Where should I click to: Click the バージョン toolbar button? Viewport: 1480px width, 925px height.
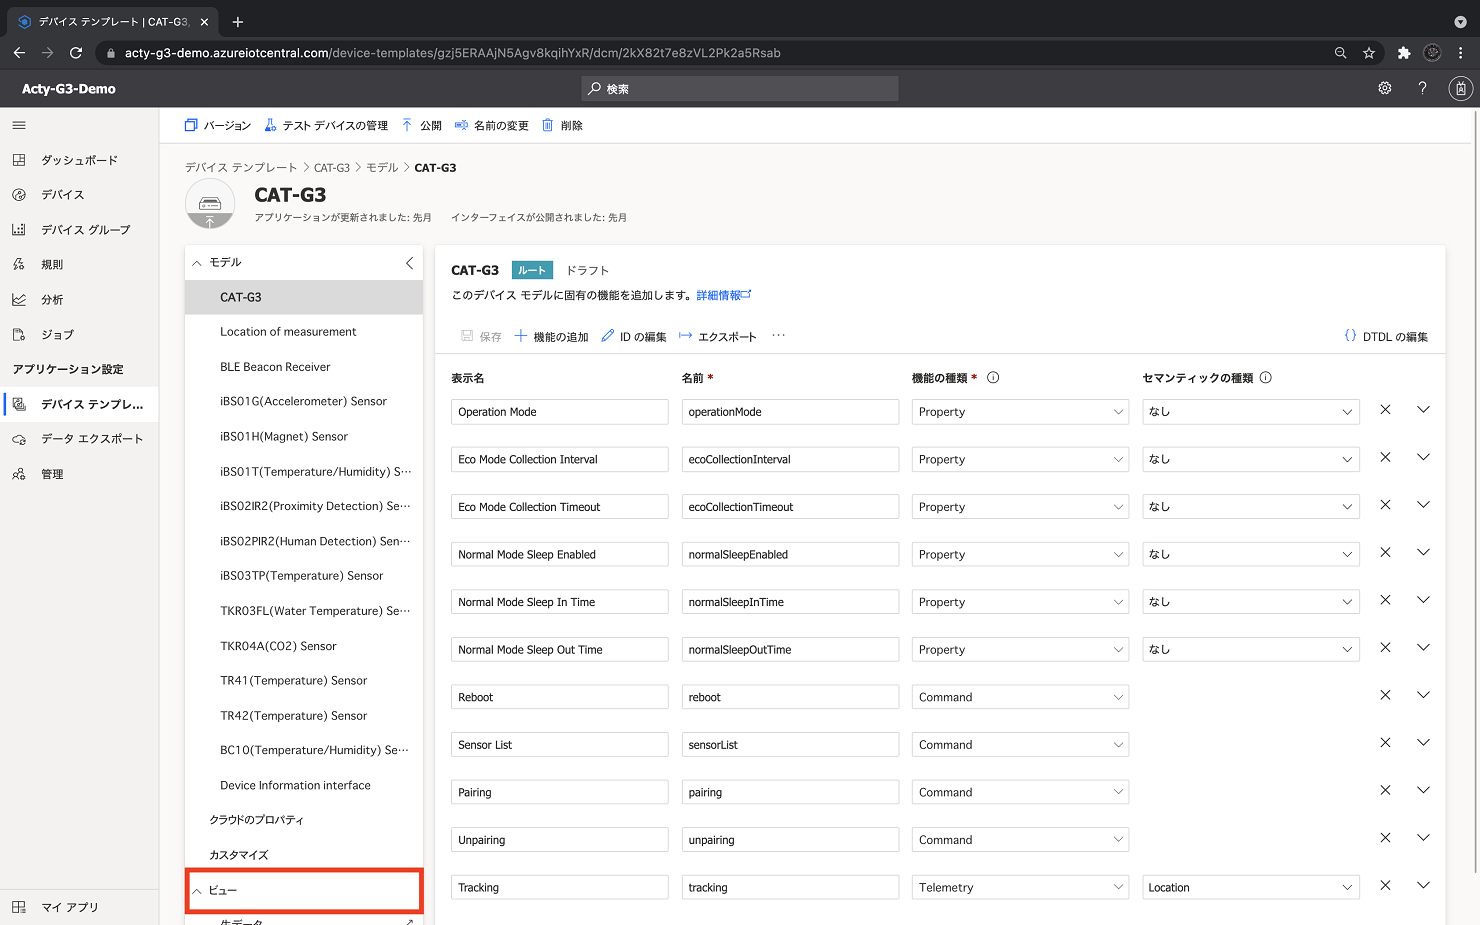[x=218, y=125]
